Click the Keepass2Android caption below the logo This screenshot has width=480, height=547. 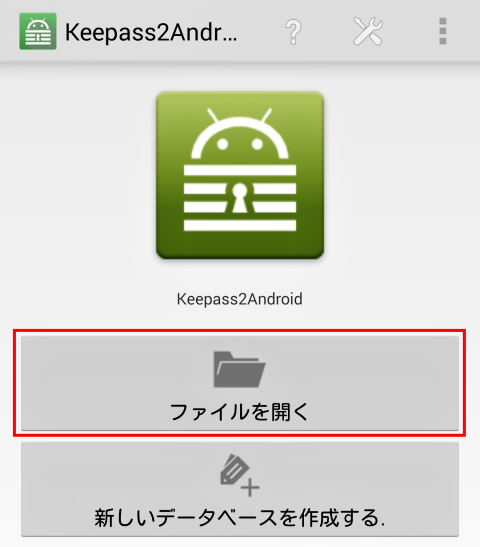(x=240, y=299)
